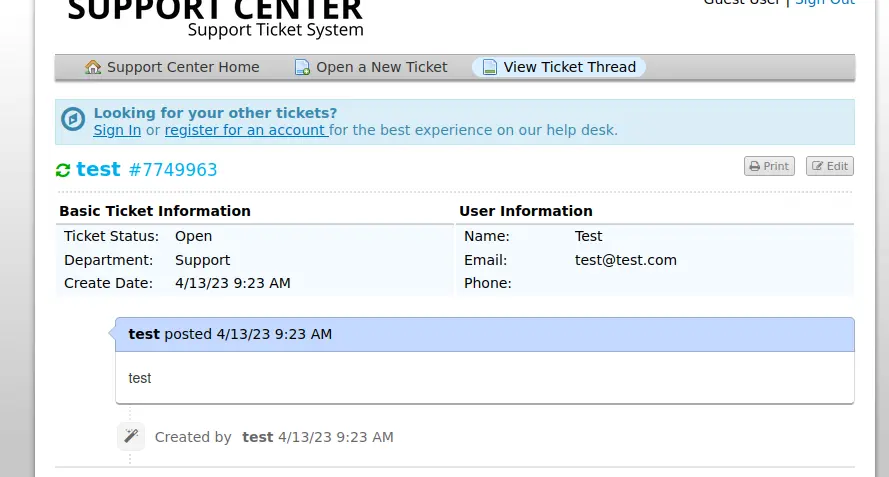Click the test ticket subject title
Image resolution: width=889 pixels, height=477 pixels.
98,169
